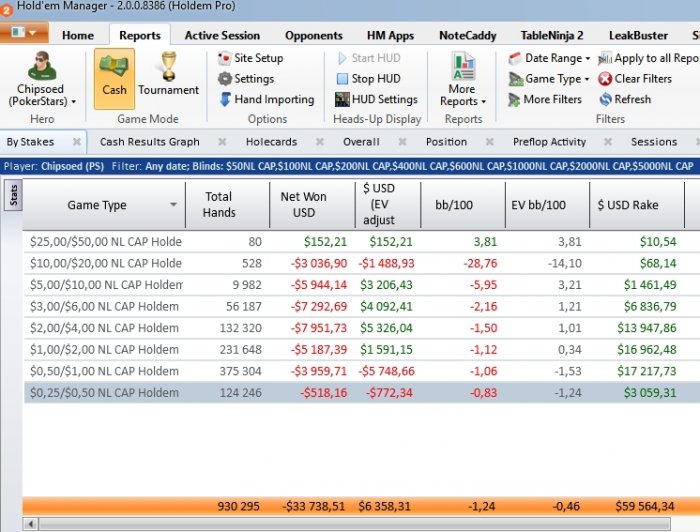The image size is (700, 532).
Task: Sort by bb/100 column header
Action: click(462, 205)
